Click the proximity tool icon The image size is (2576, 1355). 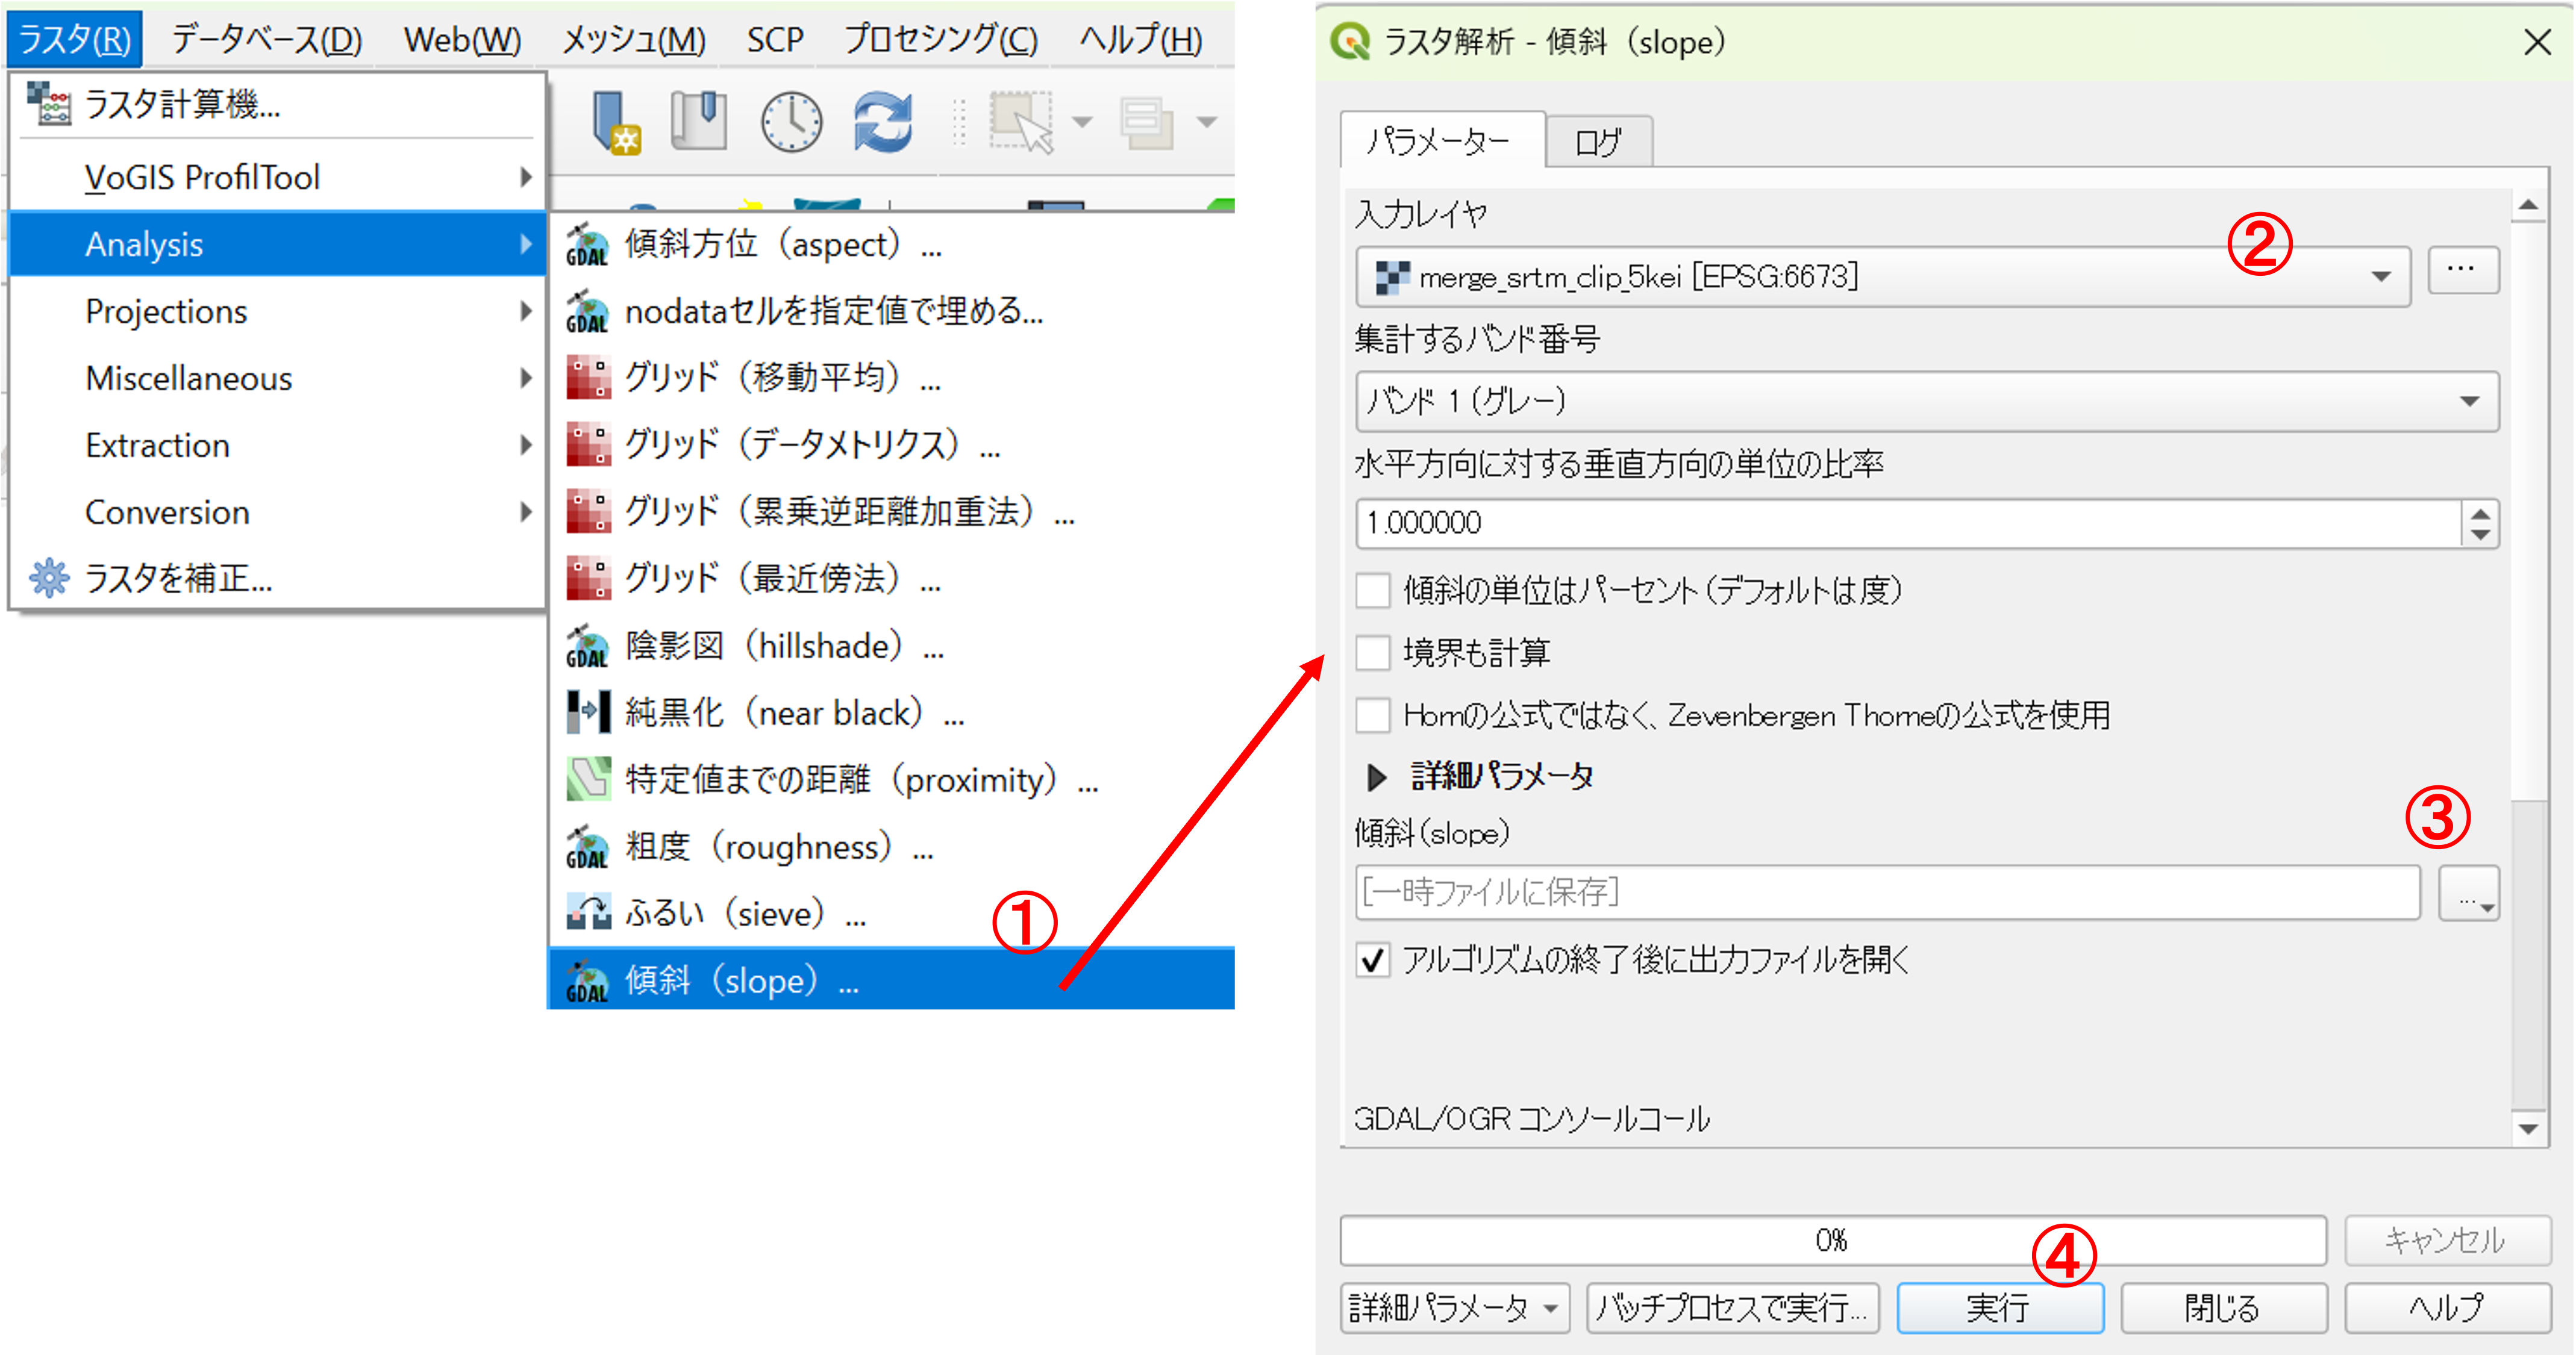click(588, 780)
